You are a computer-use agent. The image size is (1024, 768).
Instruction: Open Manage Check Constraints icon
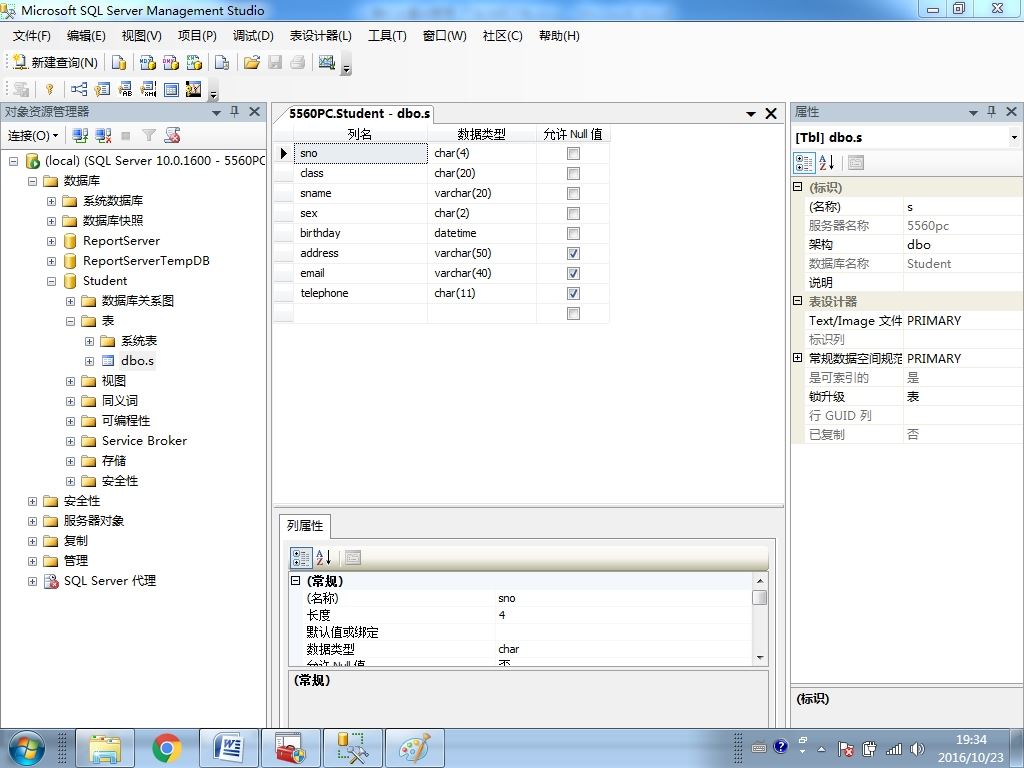[171, 89]
